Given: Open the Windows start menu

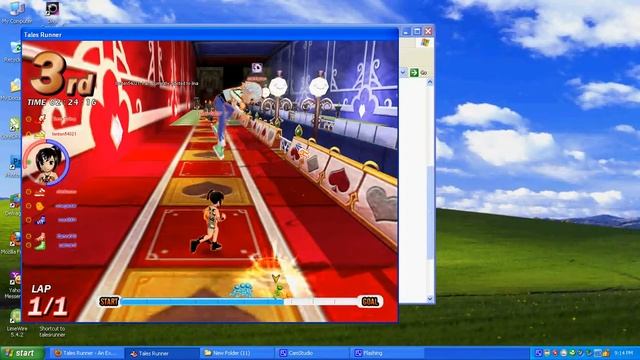Looking at the screenshot, I should coord(21,353).
